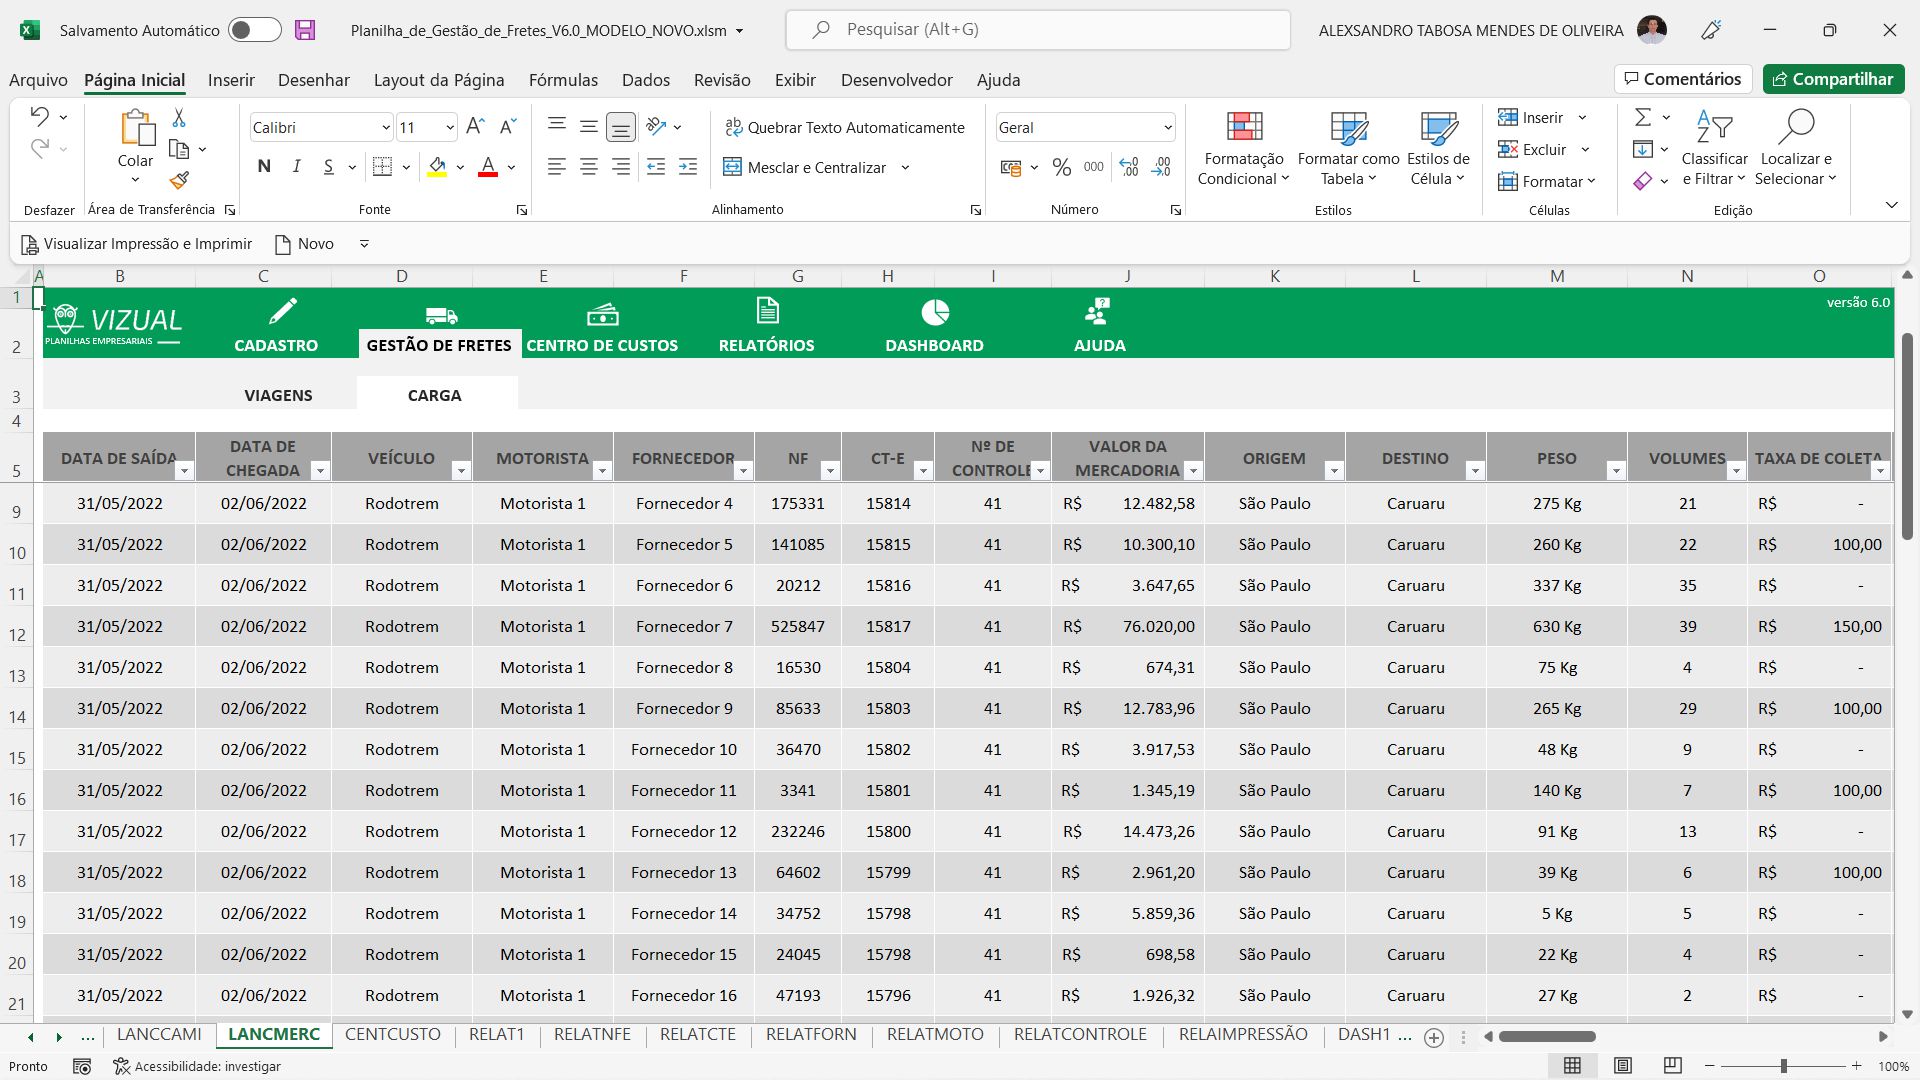Image resolution: width=1920 pixels, height=1080 pixels.
Task: Open the Comentários panel
Action: pos(1683,78)
